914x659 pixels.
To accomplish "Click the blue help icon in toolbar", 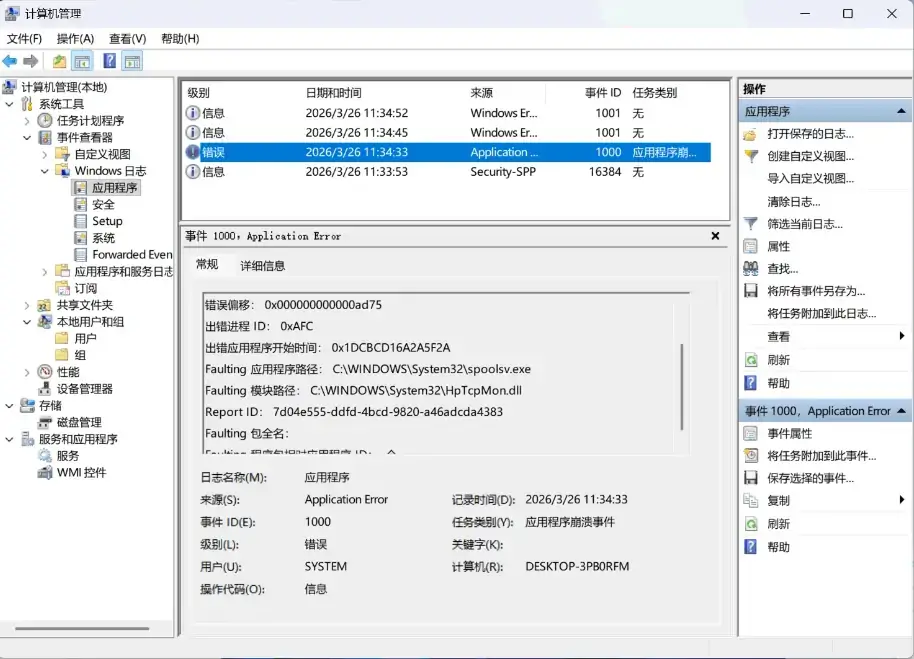I will click(109, 61).
